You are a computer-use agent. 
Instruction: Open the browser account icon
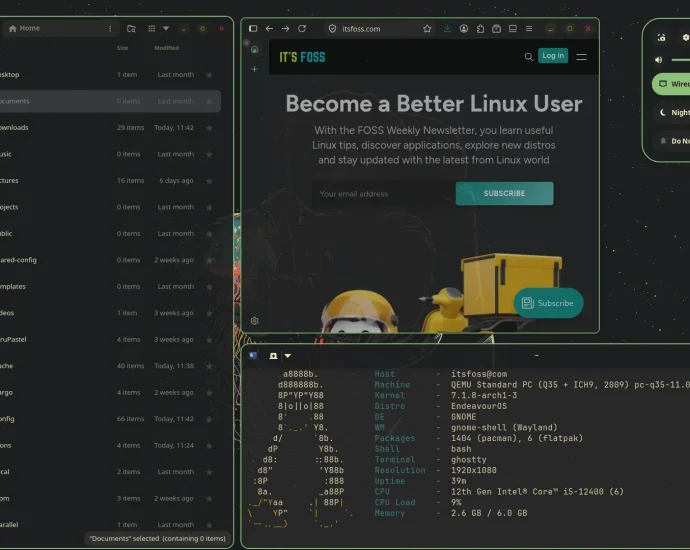[464, 29]
